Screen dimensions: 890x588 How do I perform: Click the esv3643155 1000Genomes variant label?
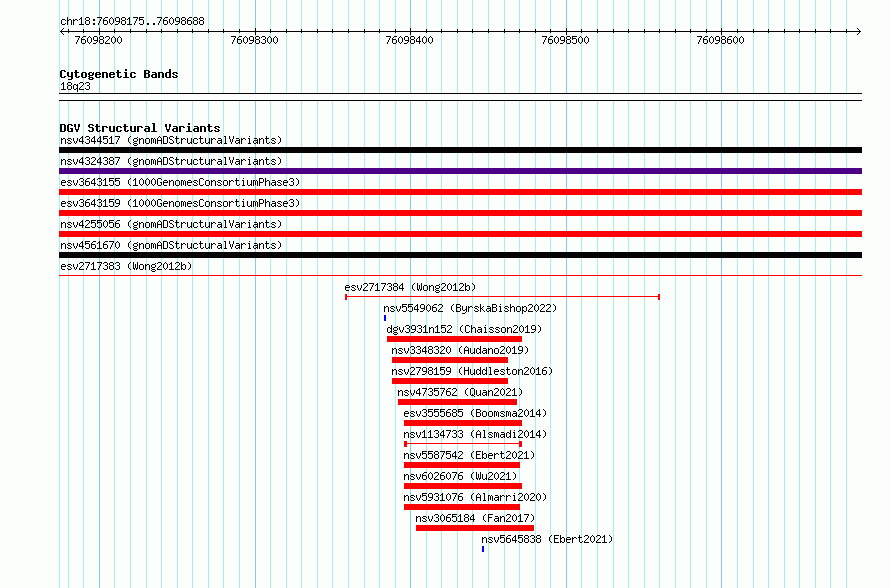pos(180,182)
